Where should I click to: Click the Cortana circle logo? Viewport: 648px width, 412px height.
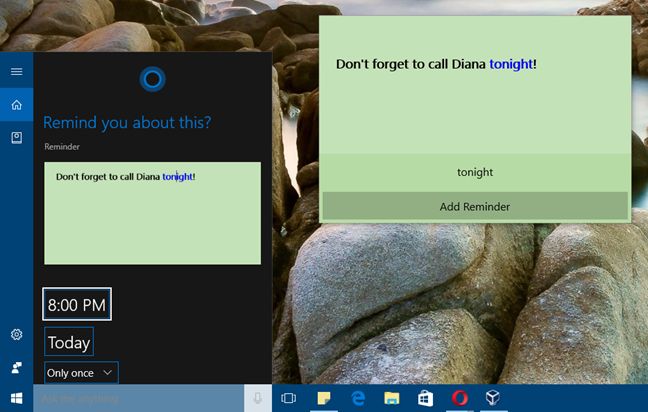[x=152, y=79]
